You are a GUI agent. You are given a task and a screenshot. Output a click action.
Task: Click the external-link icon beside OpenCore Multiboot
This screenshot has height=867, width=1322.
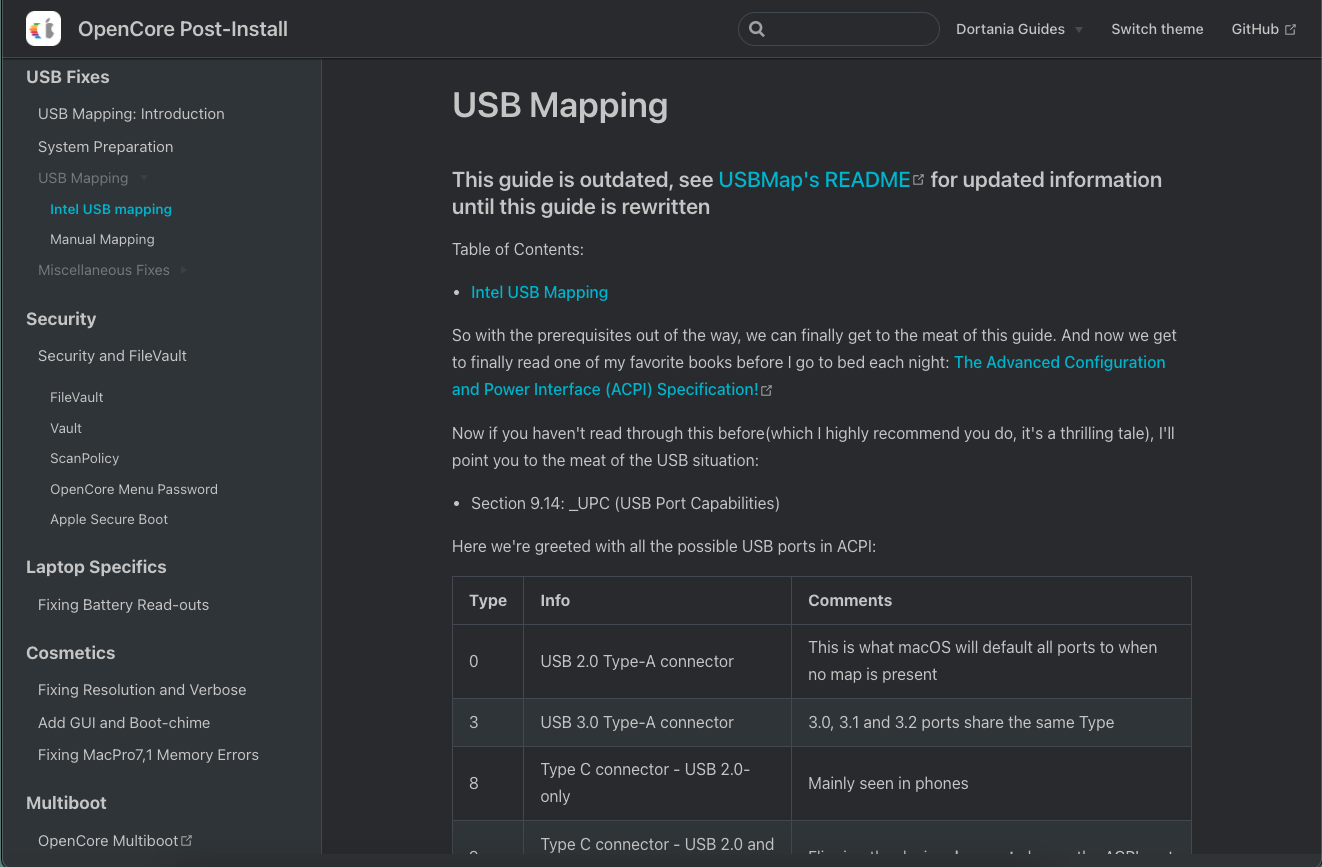186,840
